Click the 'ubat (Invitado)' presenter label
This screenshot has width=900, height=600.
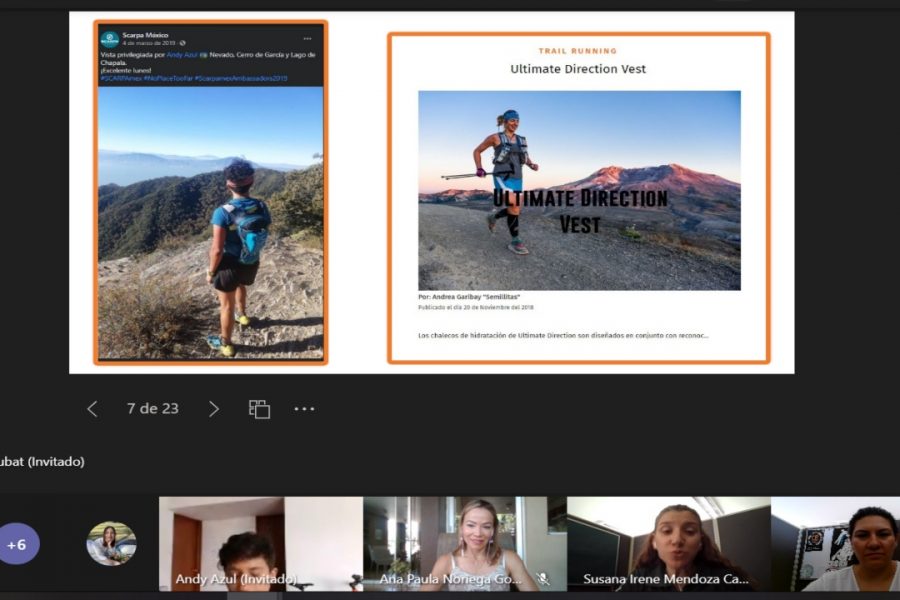[x=42, y=462]
